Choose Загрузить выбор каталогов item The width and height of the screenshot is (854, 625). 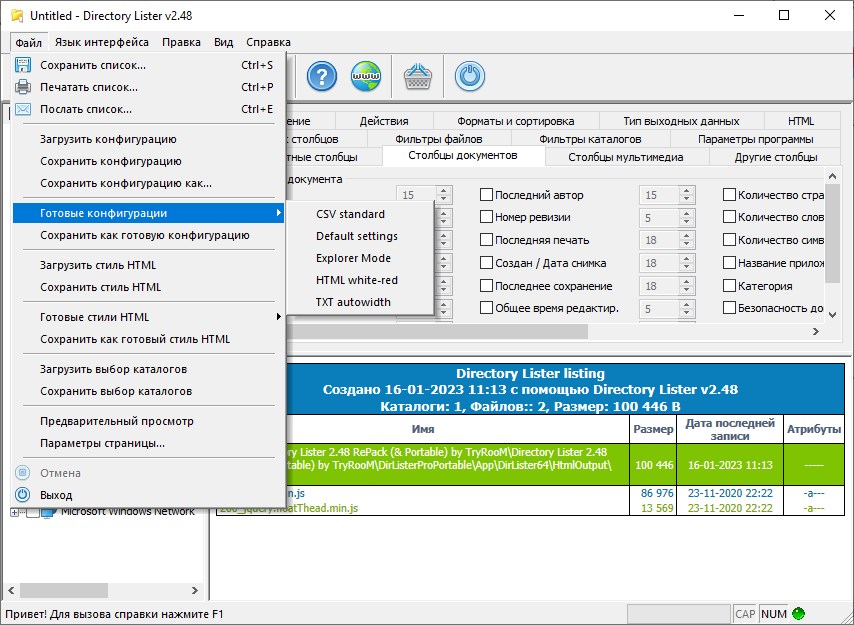[148, 369]
